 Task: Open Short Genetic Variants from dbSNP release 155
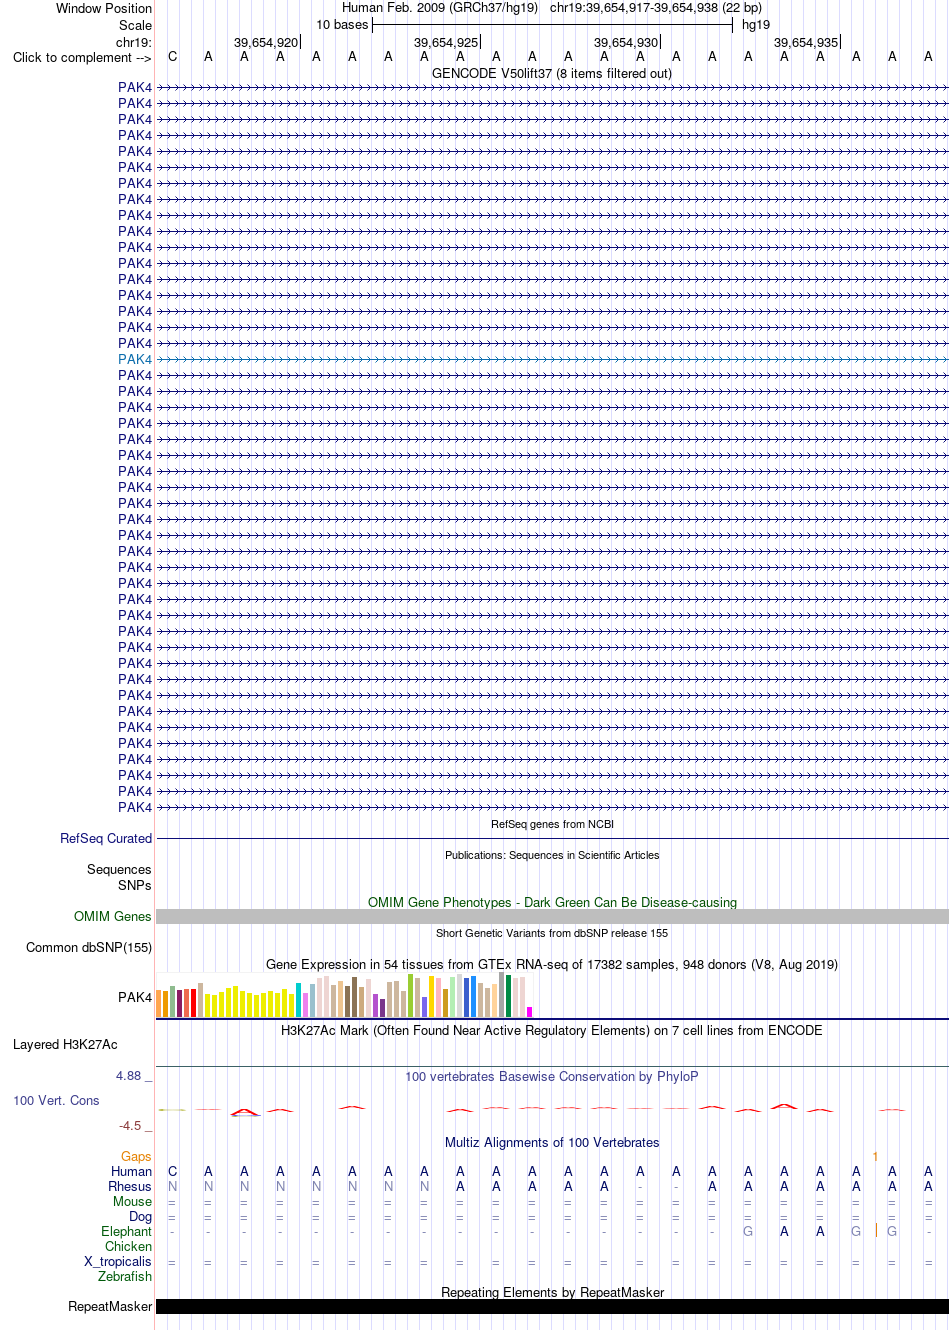[x=552, y=933]
